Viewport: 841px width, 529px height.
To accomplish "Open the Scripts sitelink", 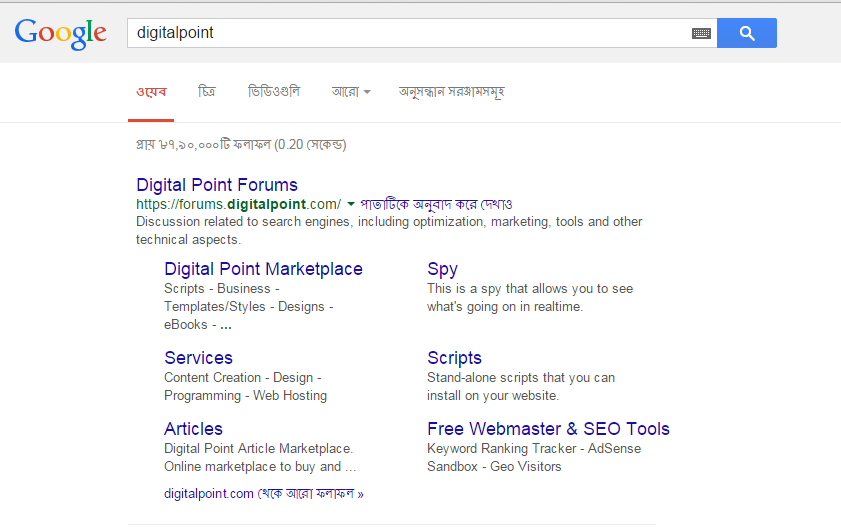I will [x=454, y=358].
